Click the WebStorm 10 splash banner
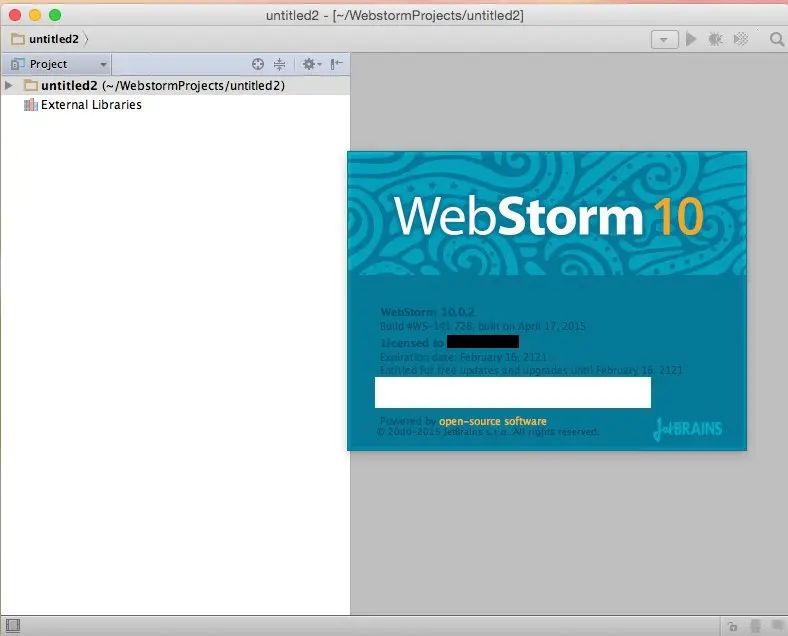Image resolution: width=788 pixels, height=636 pixels. click(547, 214)
